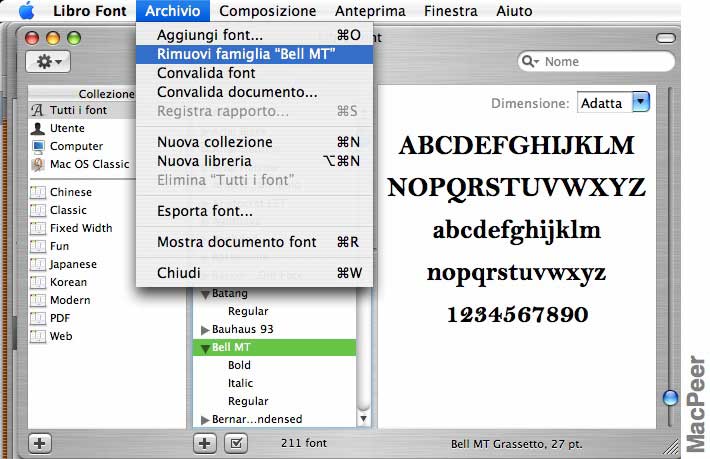This screenshot has height=459, width=710.
Task: Choose Esporta font... menu item
Action: [x=254, y=211]
